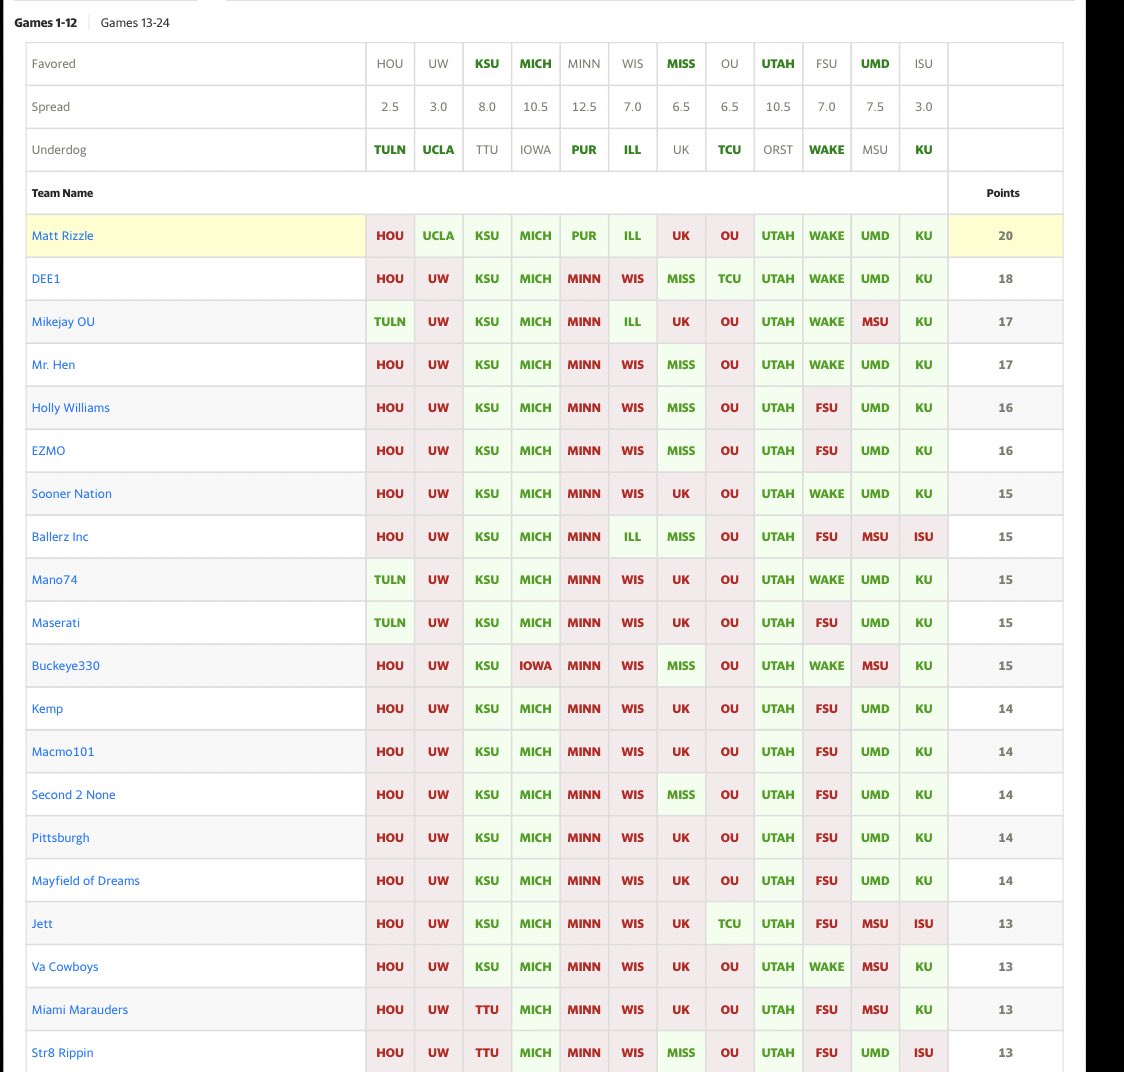Select Matt Rizzle's 20 points cell

pyautogui.click(x=1005, y=236)
